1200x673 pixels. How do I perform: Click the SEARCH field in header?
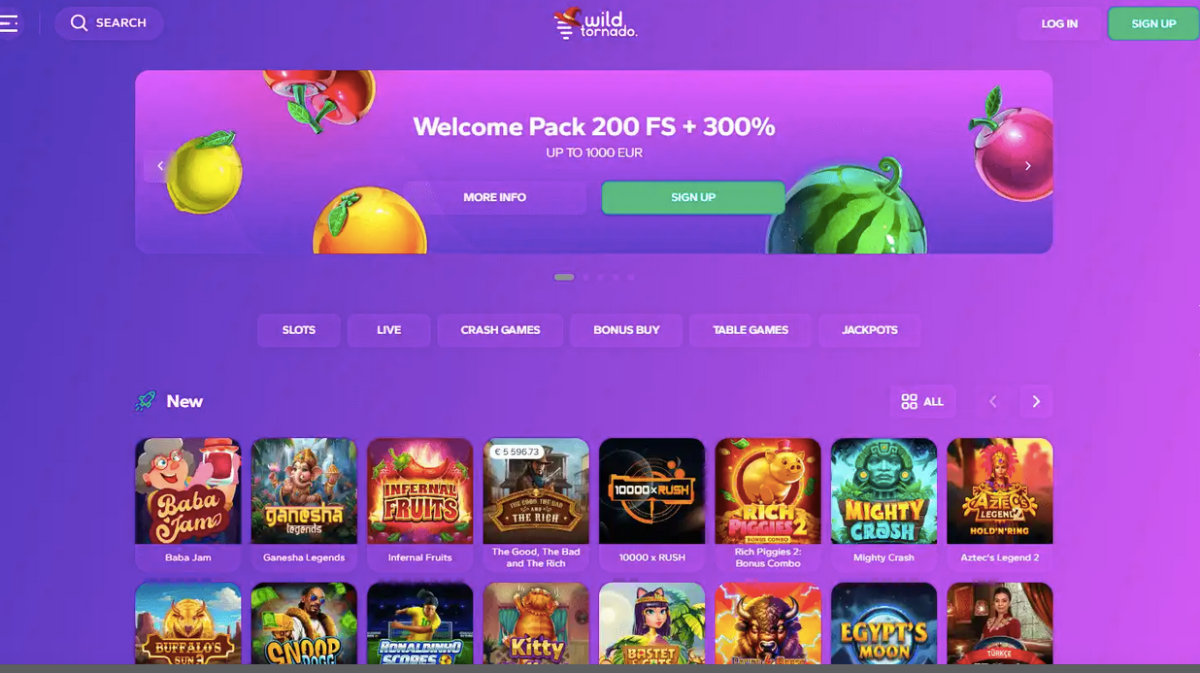coord(109,23)
